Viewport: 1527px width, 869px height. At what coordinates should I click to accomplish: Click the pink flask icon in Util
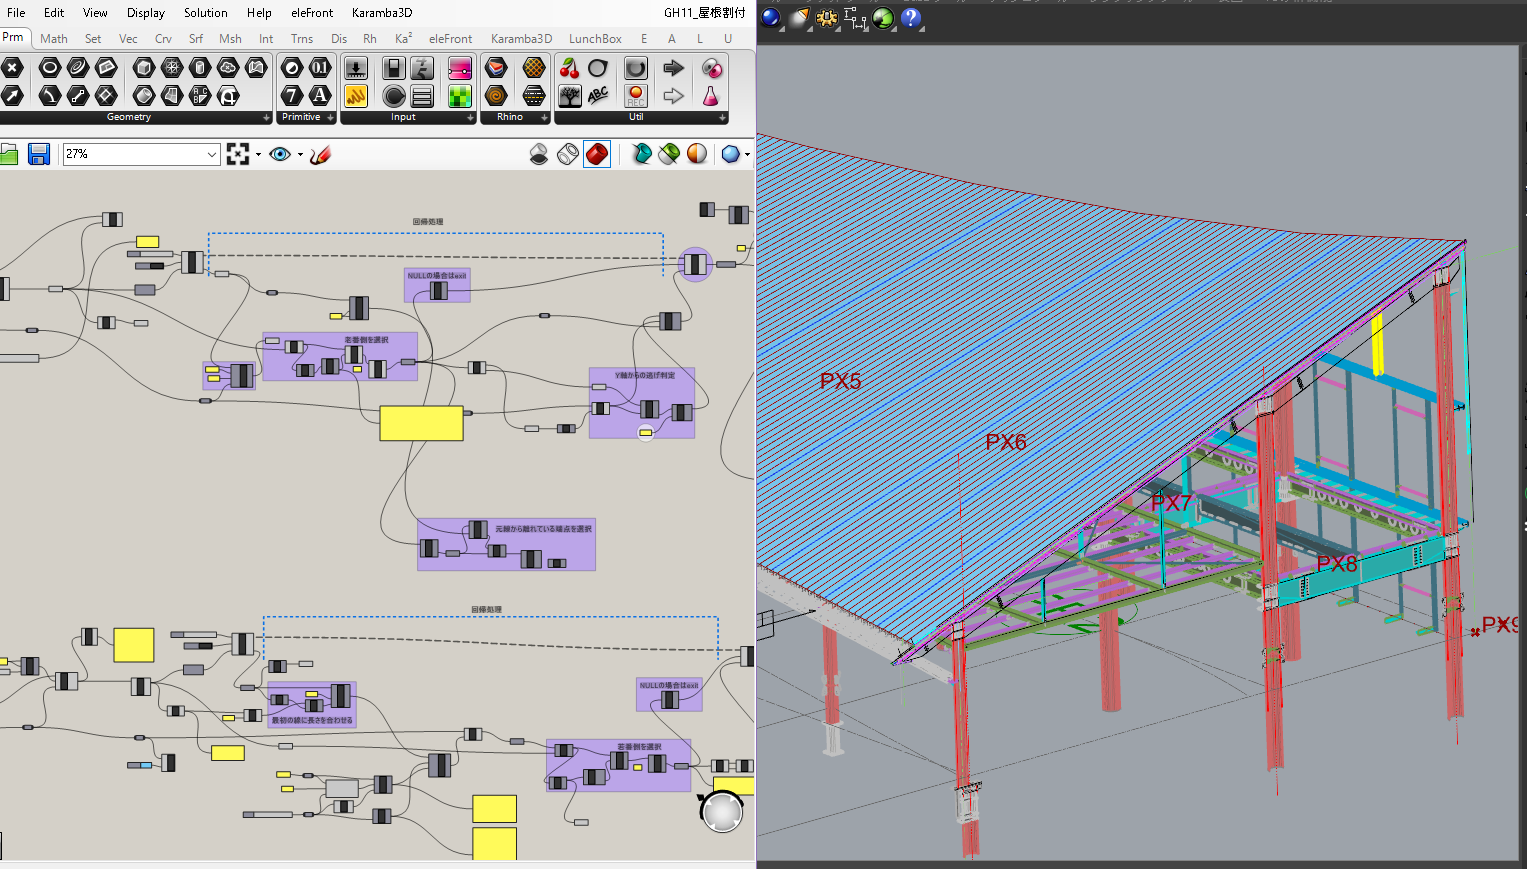tap(711, 96)
